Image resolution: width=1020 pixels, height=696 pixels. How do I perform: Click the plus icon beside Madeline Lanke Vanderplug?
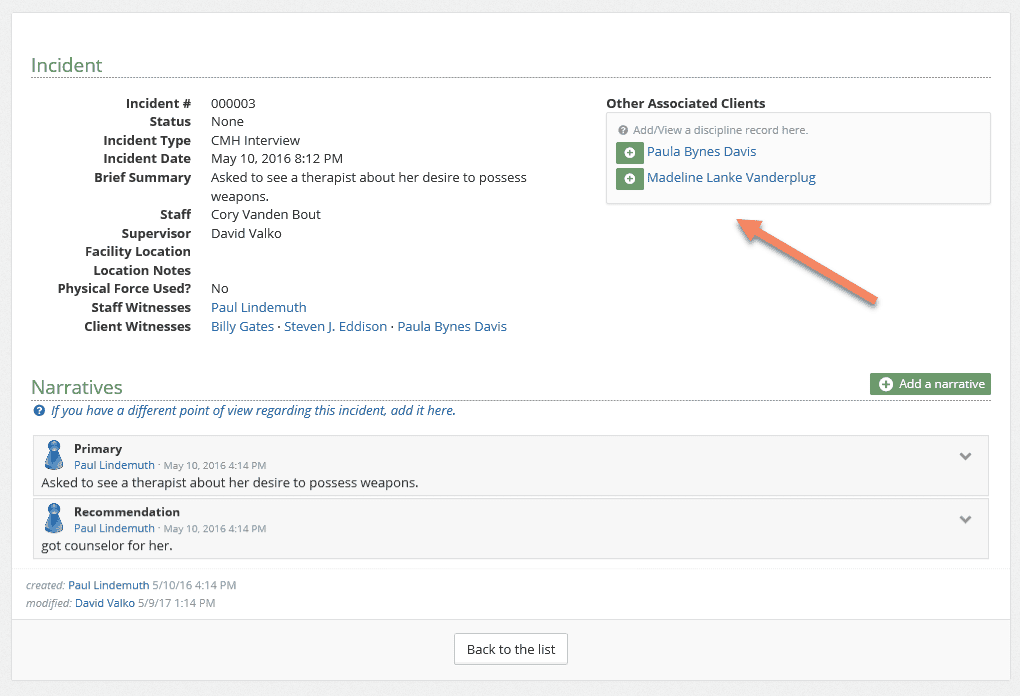pos(629,179)
